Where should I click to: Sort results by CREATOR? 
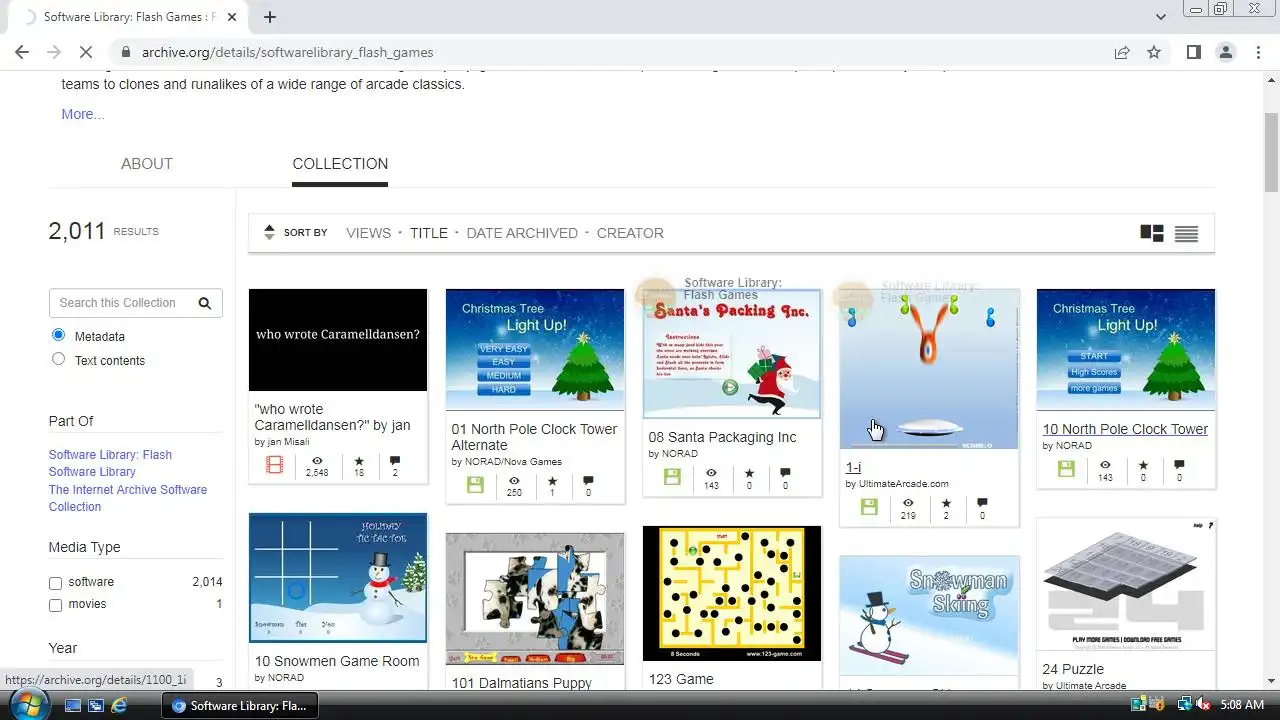click(x=630, y=233)
